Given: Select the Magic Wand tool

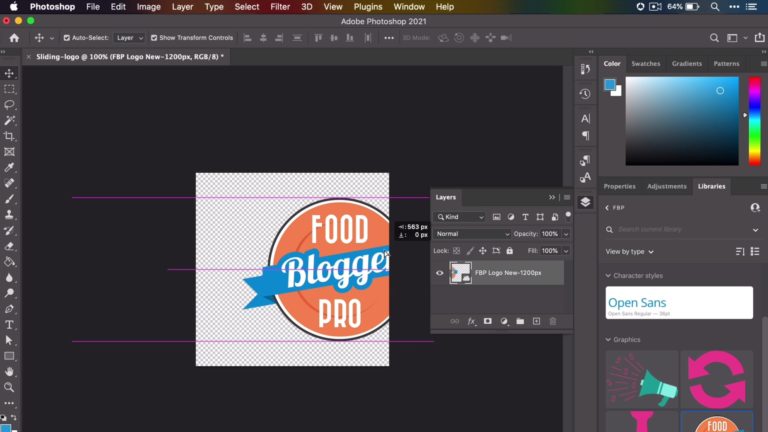Looking at the screenshot, I should point(9,120).
